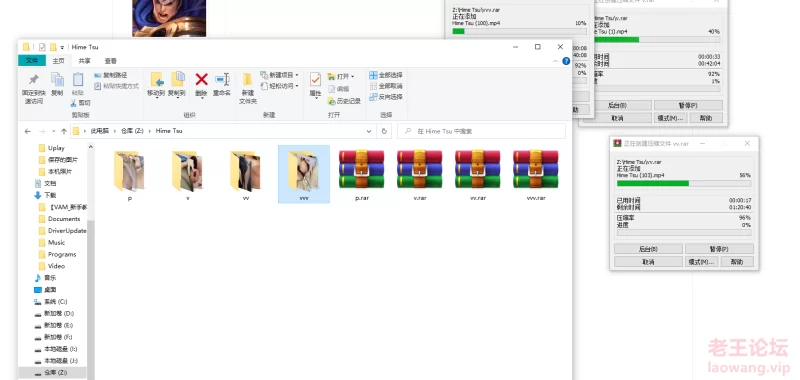This screenshot has height=380, width=800.
Task: Click the blue help question mark icon
Action: pyautogui.click(x=566, y=61)
